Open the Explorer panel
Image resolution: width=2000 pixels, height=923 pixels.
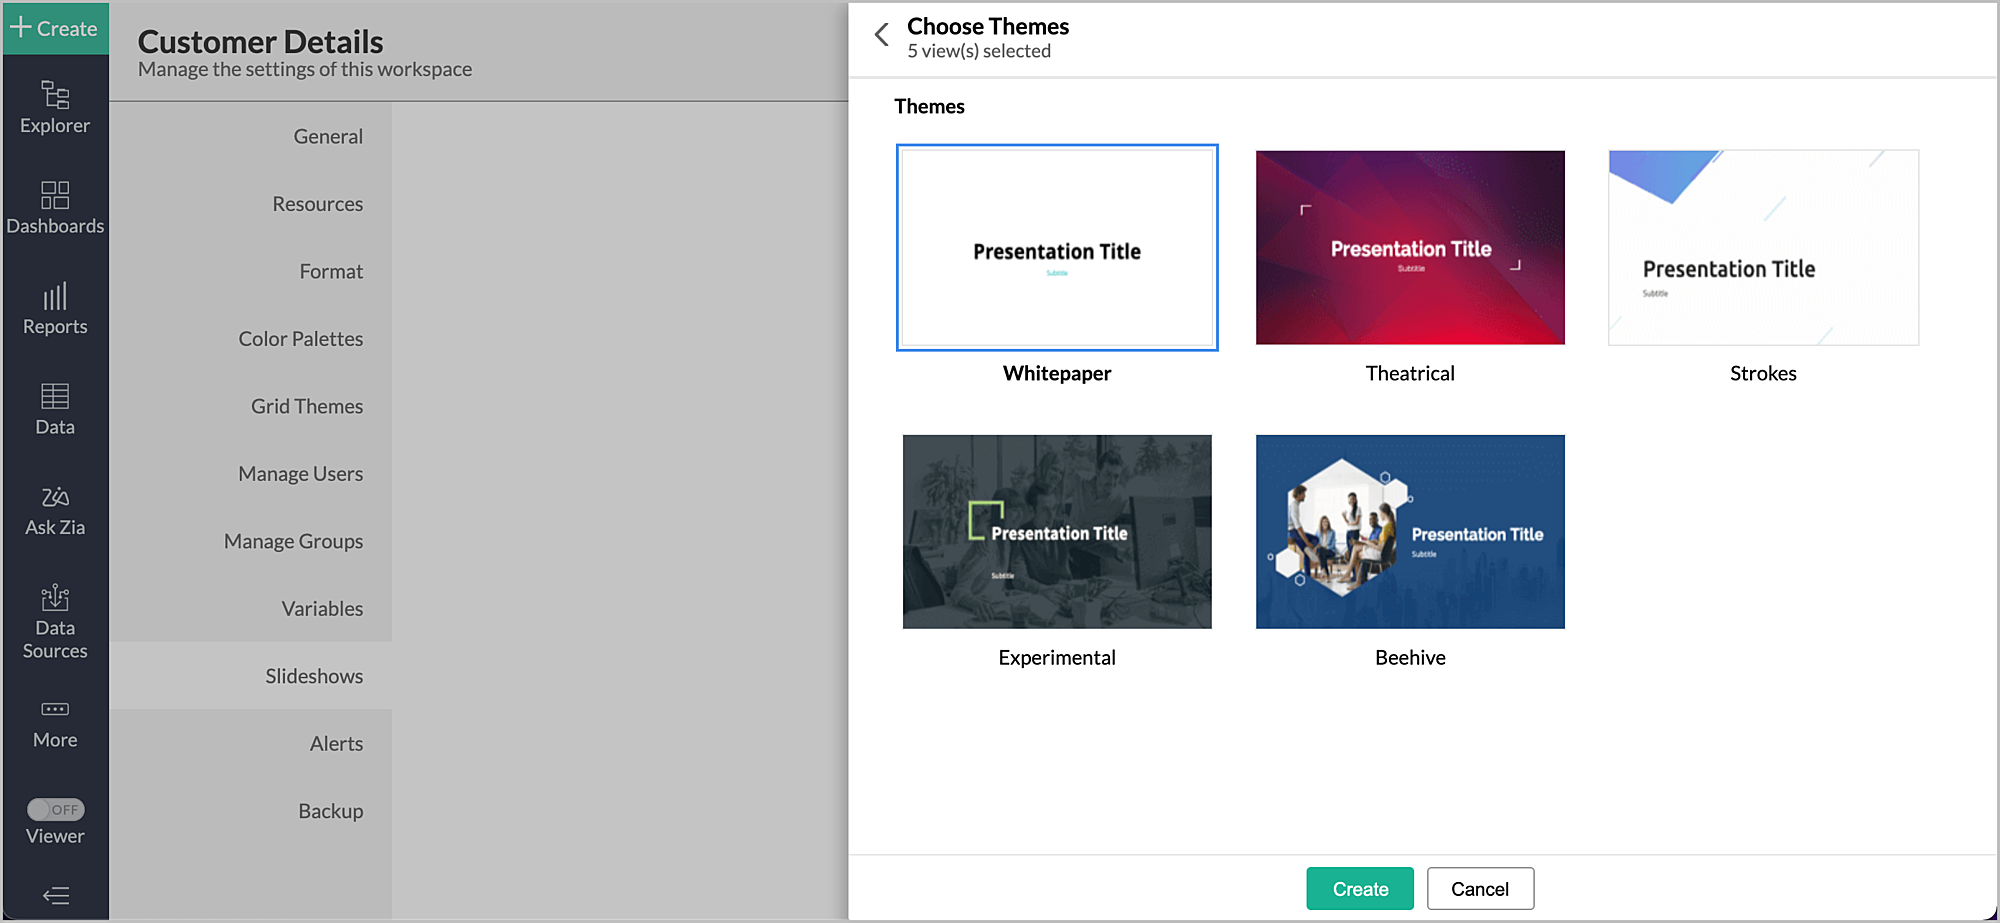[55, 107]
